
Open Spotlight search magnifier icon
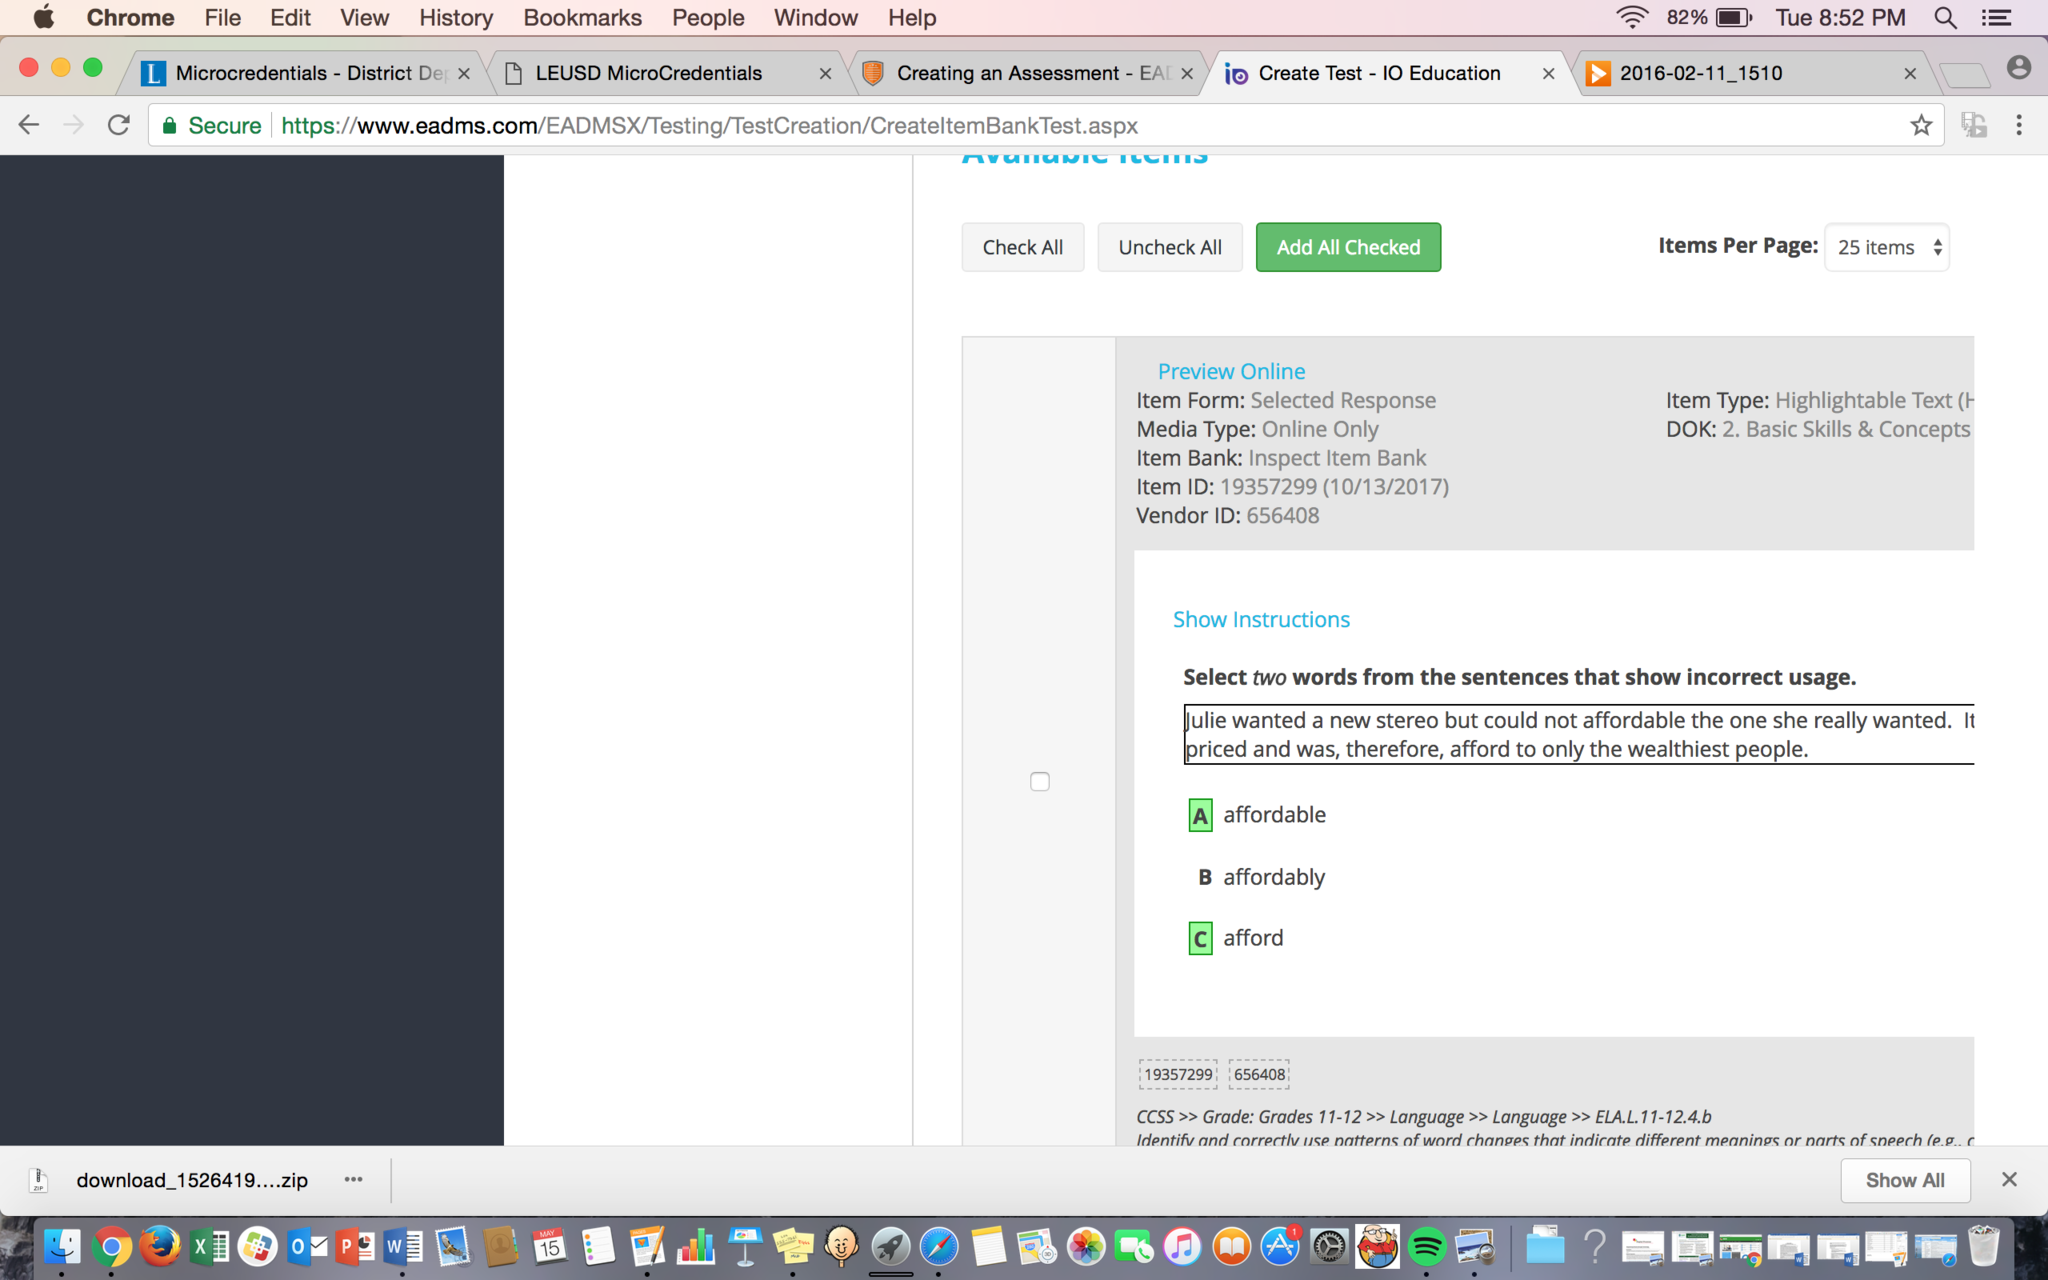pos(1945,17)
